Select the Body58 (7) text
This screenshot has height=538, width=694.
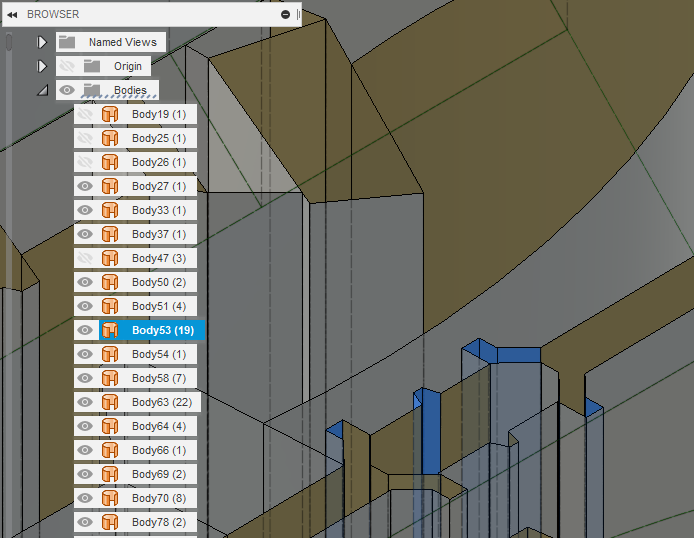tap(159, 378)
